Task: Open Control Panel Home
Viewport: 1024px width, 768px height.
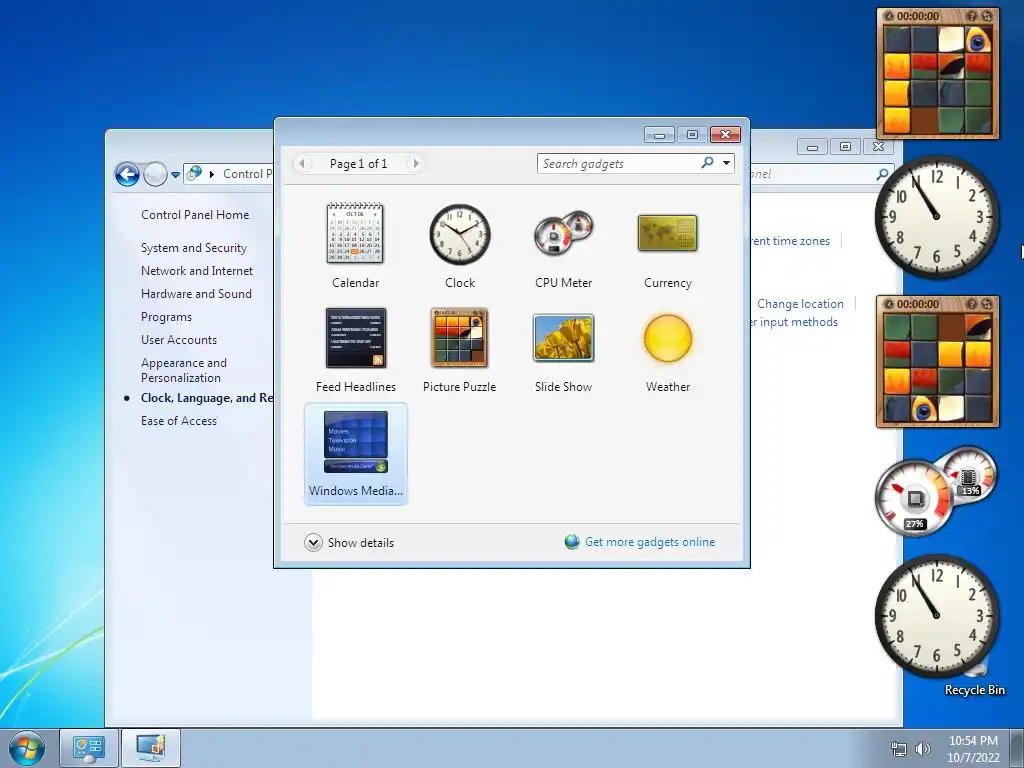Action: tap(195, 215)
